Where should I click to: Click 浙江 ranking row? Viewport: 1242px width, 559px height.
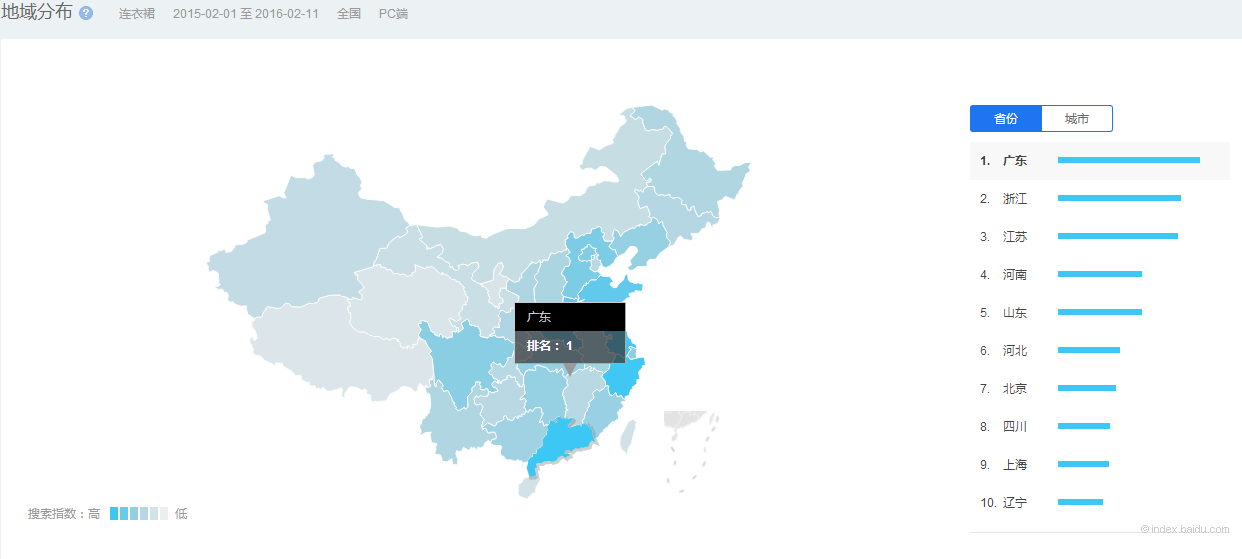point(1014,199)
